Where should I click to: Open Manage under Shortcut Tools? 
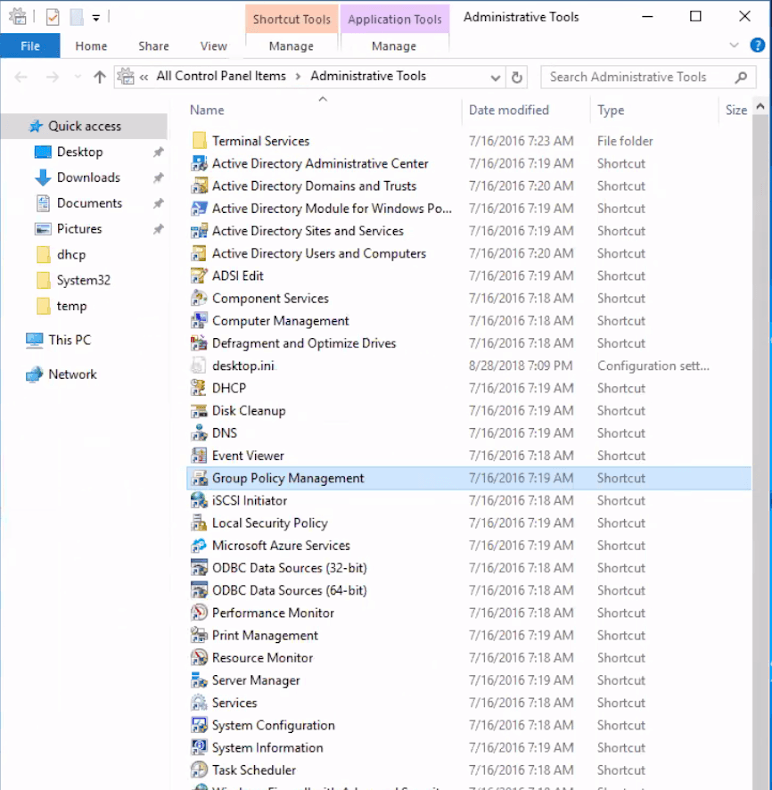(291, 46)
